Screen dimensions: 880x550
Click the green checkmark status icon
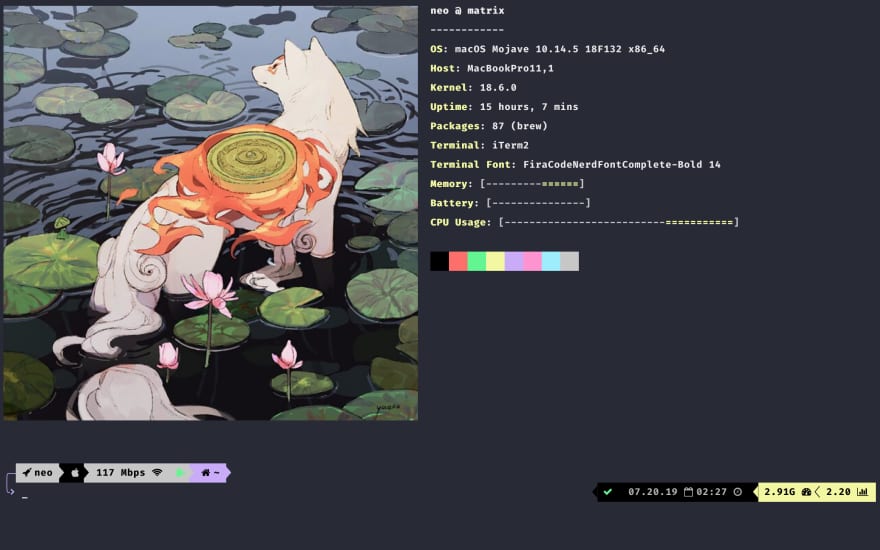tap(607, 492)
